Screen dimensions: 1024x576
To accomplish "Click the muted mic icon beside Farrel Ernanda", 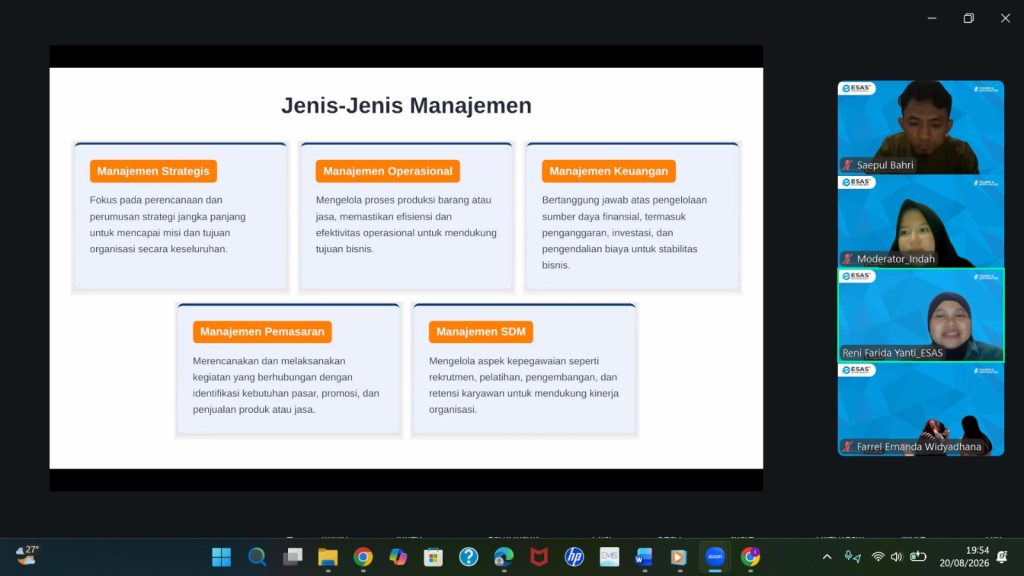I will [848, 447].
